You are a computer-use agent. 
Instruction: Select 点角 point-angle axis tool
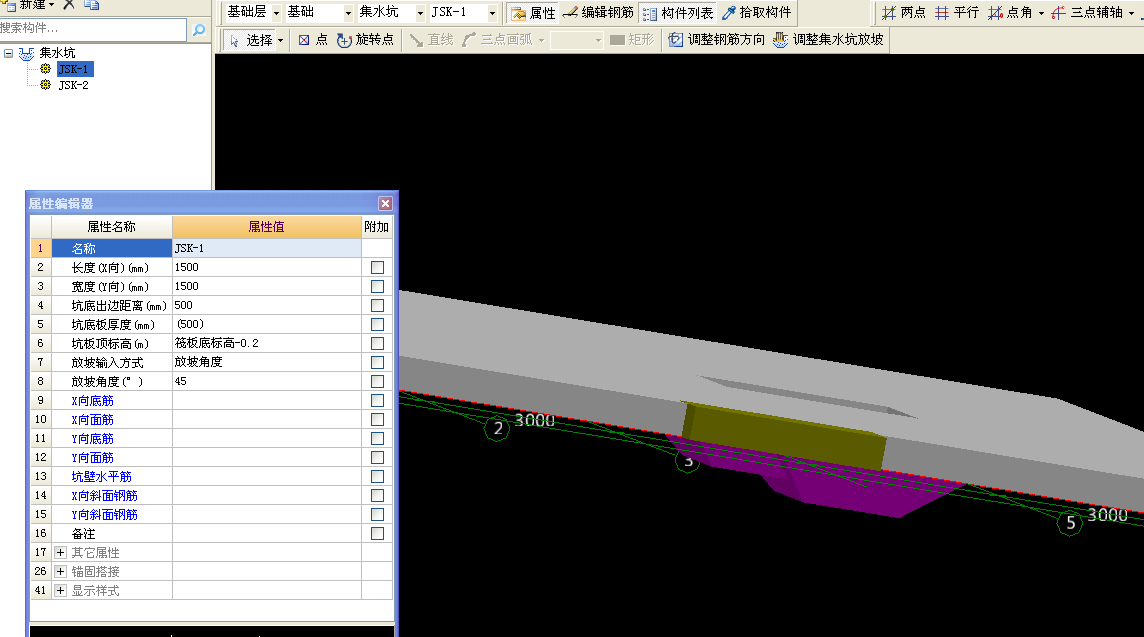pos(1010,12)
